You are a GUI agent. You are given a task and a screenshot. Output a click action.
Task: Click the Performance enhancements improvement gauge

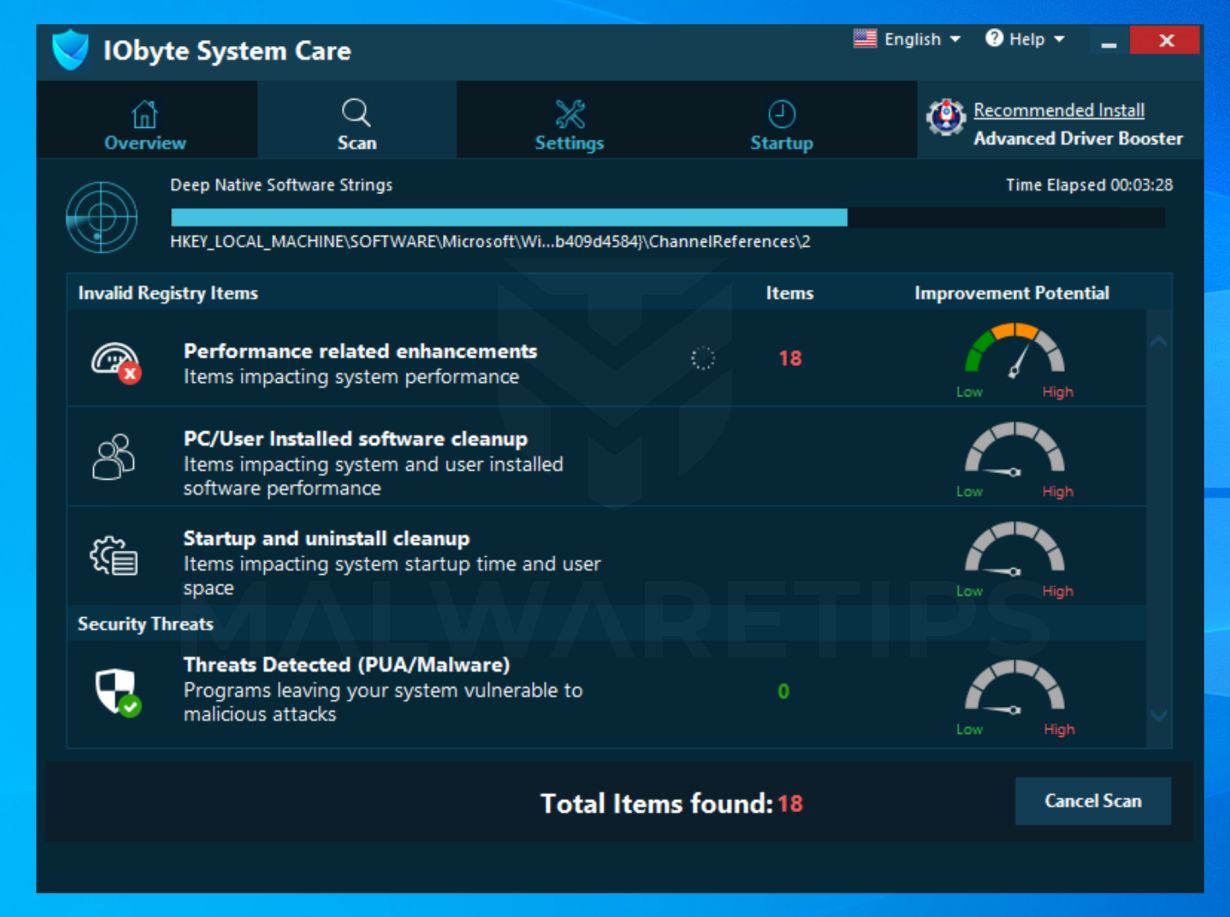1014,359
